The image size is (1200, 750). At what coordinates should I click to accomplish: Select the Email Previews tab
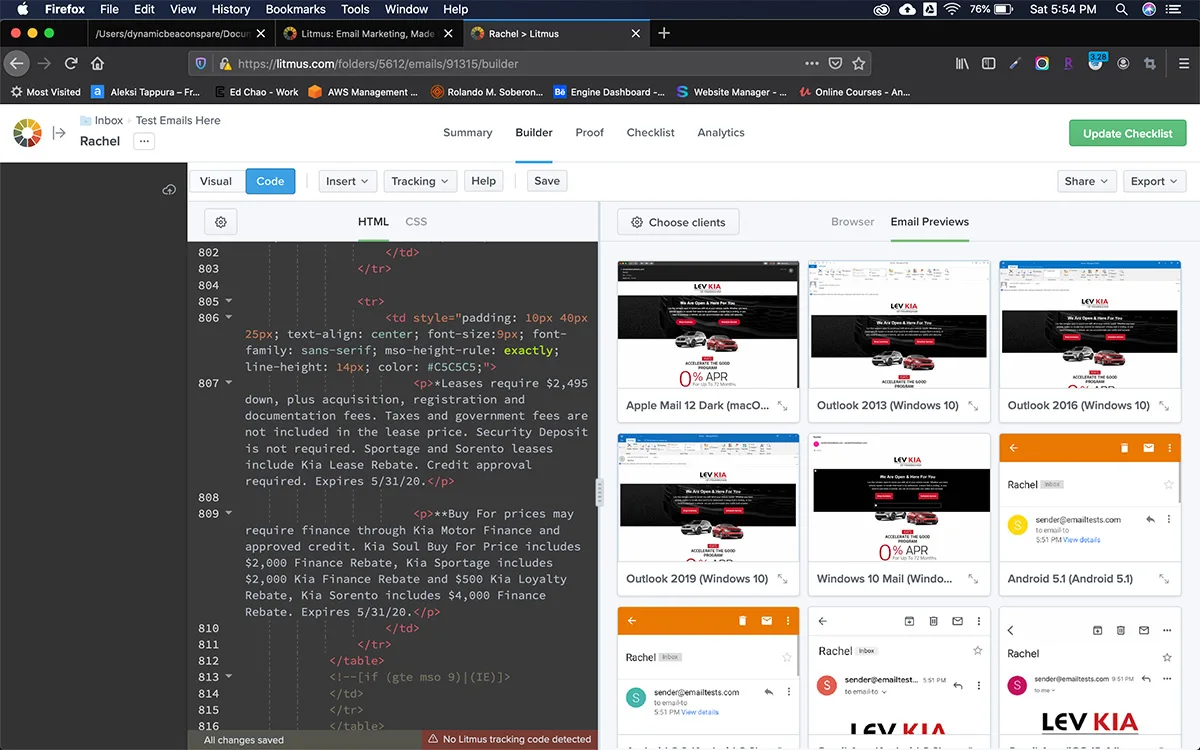click(930, 222)
